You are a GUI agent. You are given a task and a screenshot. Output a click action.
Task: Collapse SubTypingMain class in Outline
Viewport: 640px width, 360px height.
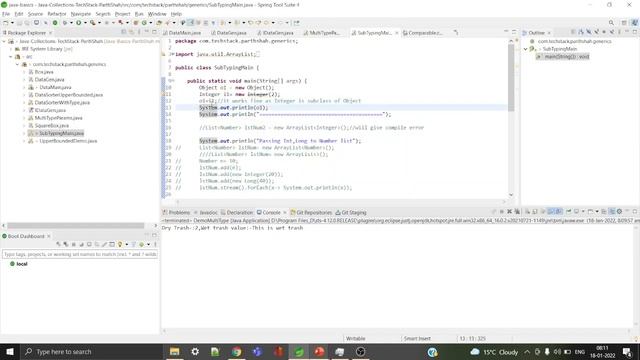pyautogui.click(x=526, y=49)
